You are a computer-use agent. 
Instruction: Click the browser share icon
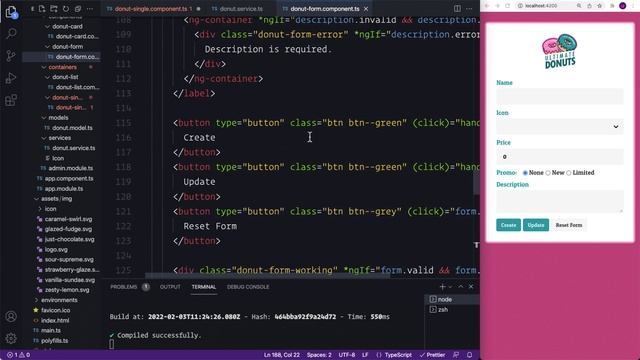589,6
